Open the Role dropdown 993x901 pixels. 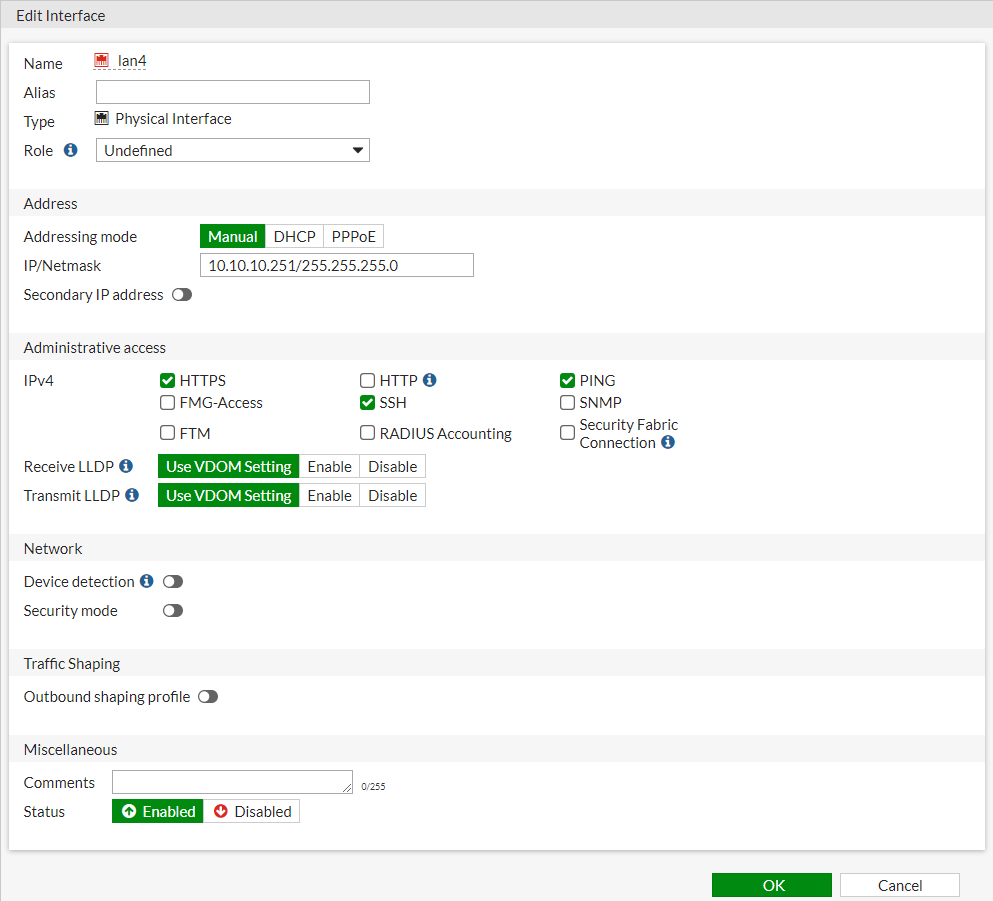point(233,151)
